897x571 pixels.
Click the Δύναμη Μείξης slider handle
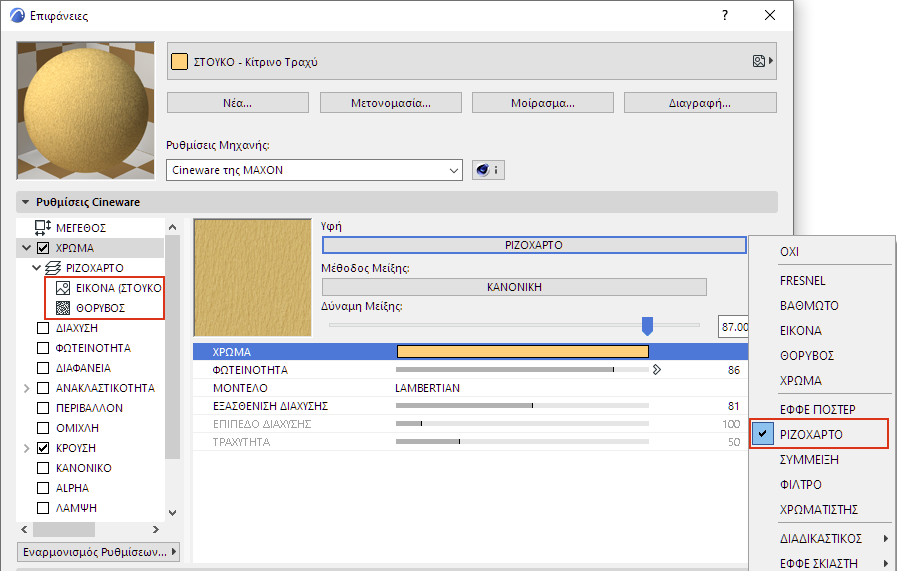click(647, 325)
